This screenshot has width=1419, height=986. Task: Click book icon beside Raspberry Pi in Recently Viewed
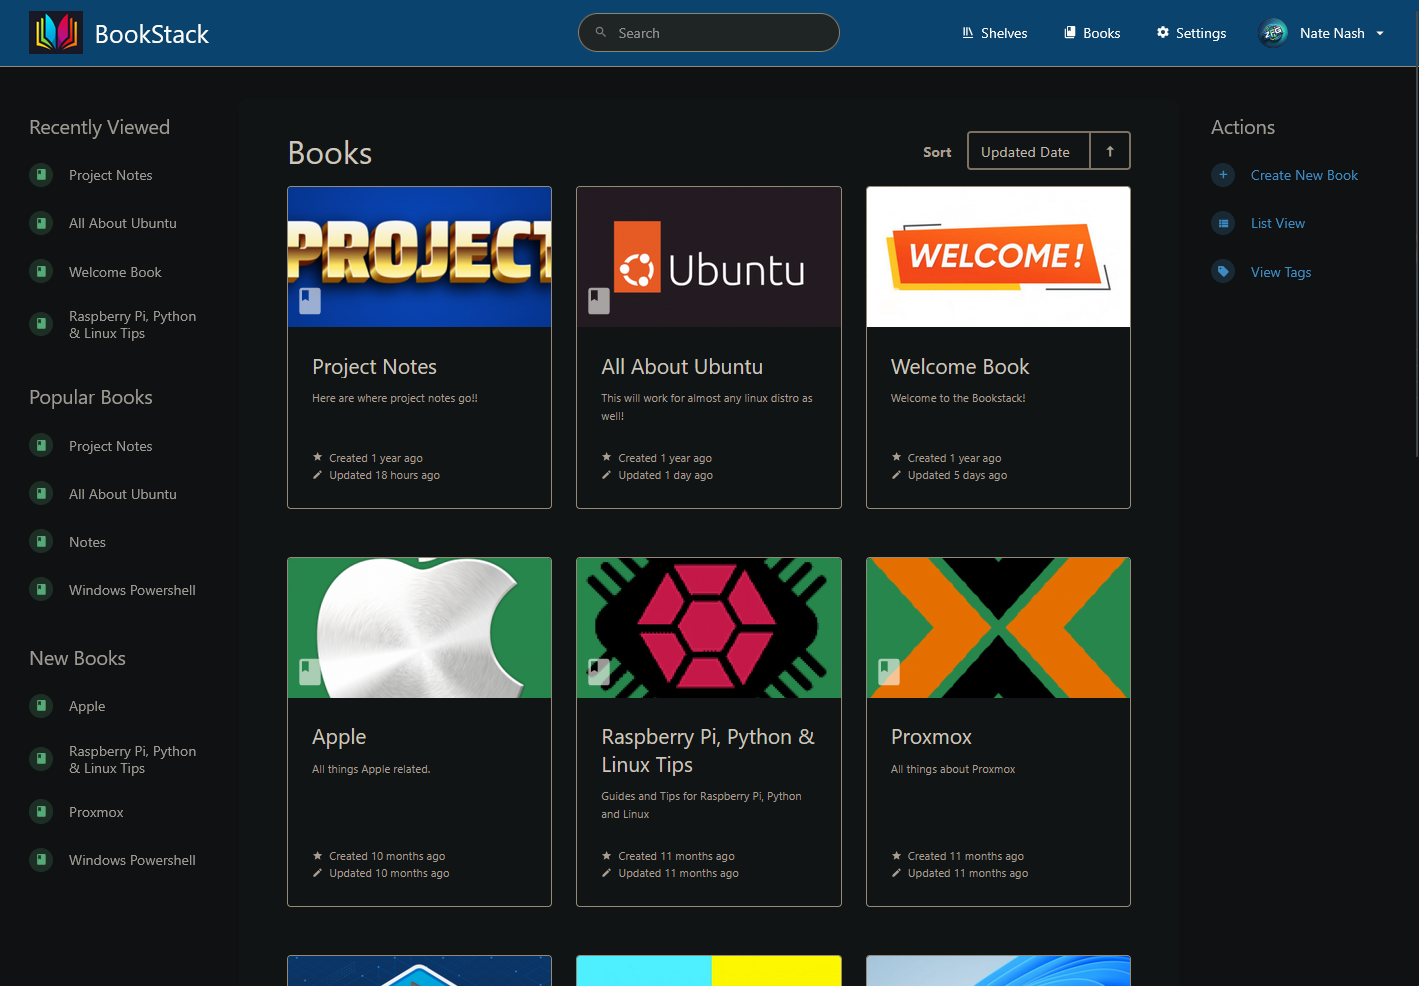pos(41,324)
